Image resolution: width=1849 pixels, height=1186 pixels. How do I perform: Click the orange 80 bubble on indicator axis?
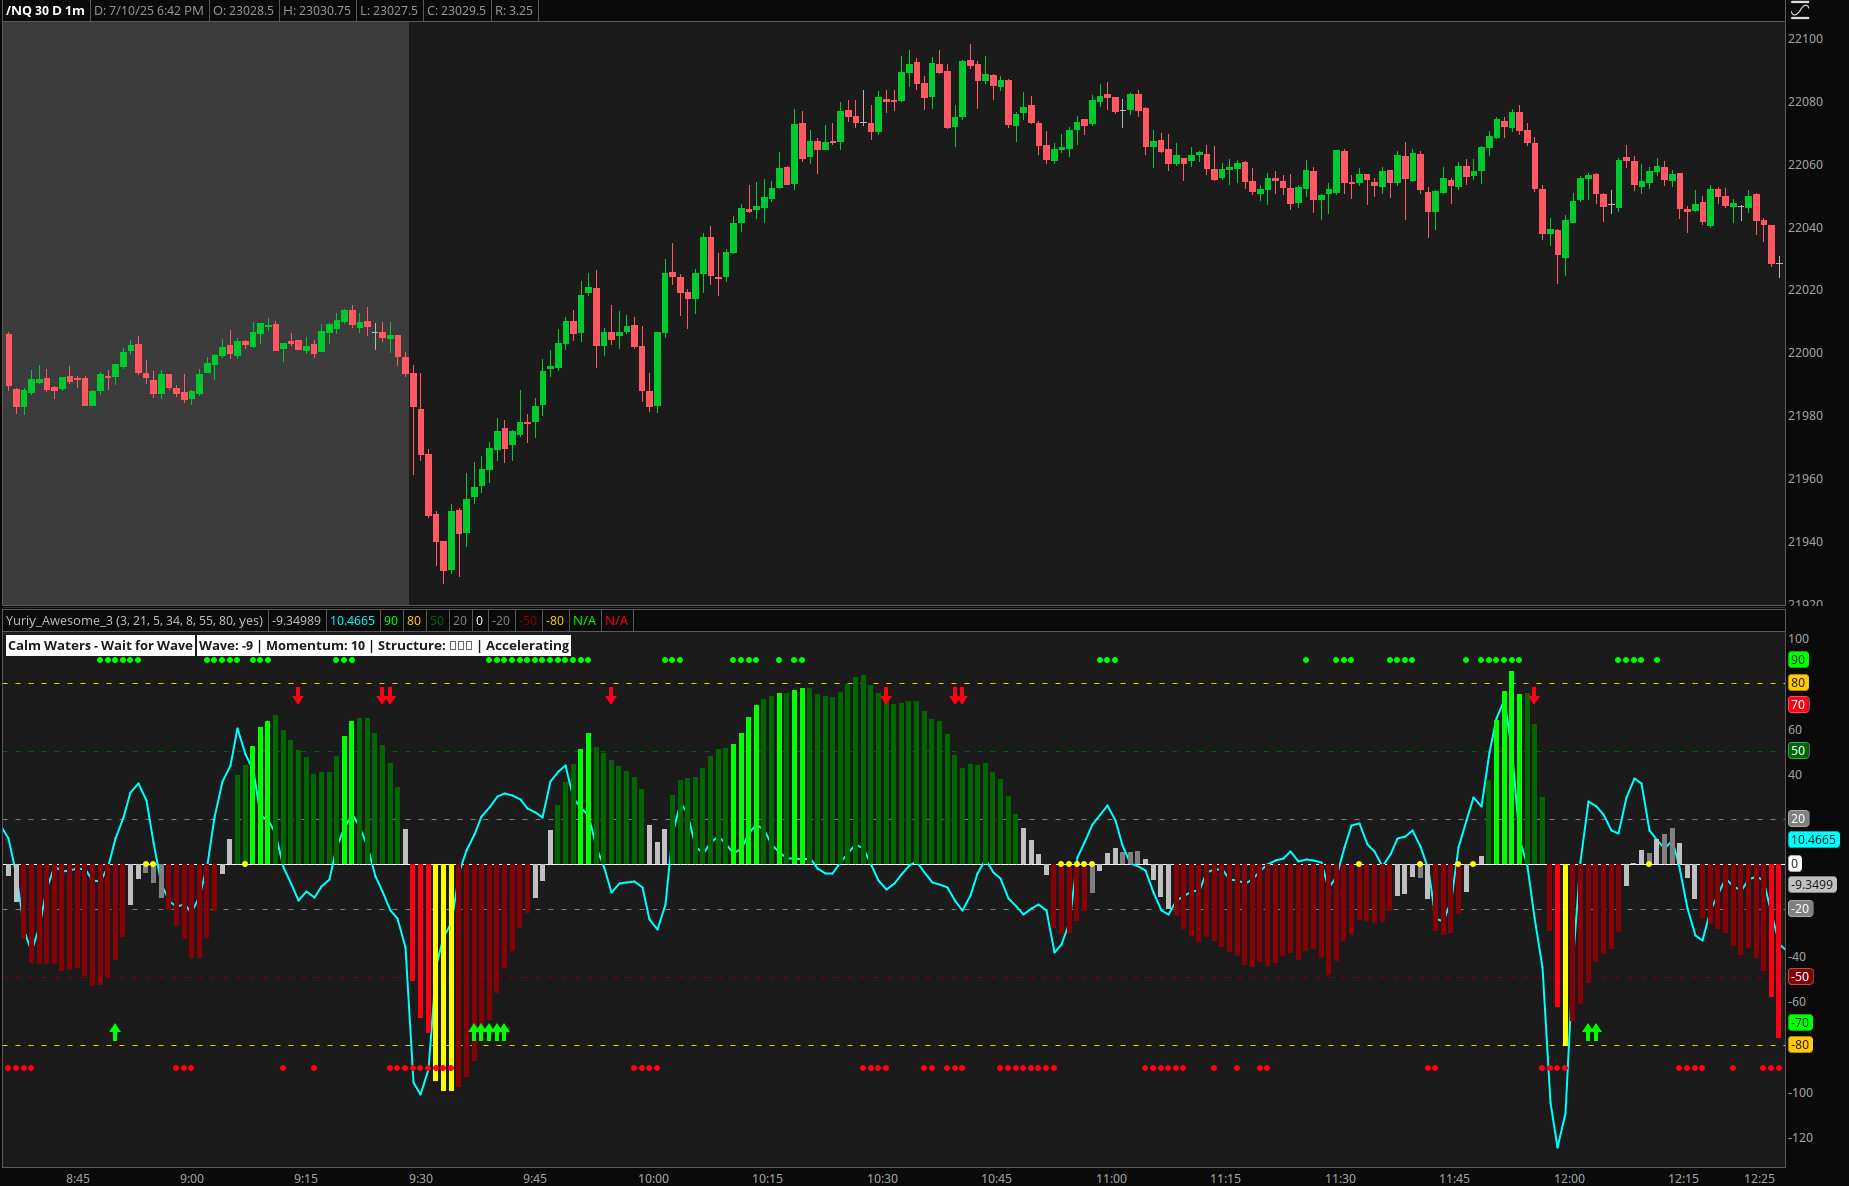1798,683
